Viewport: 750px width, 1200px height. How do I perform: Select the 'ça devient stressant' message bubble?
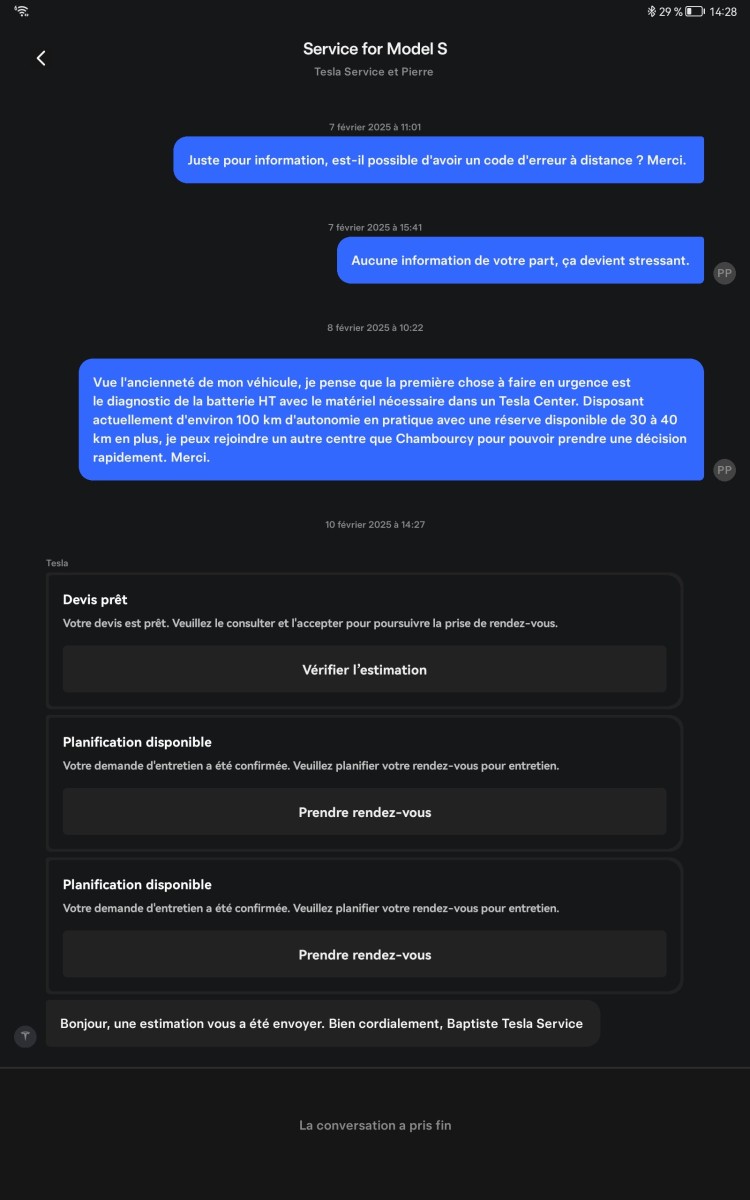pos(520,260)
